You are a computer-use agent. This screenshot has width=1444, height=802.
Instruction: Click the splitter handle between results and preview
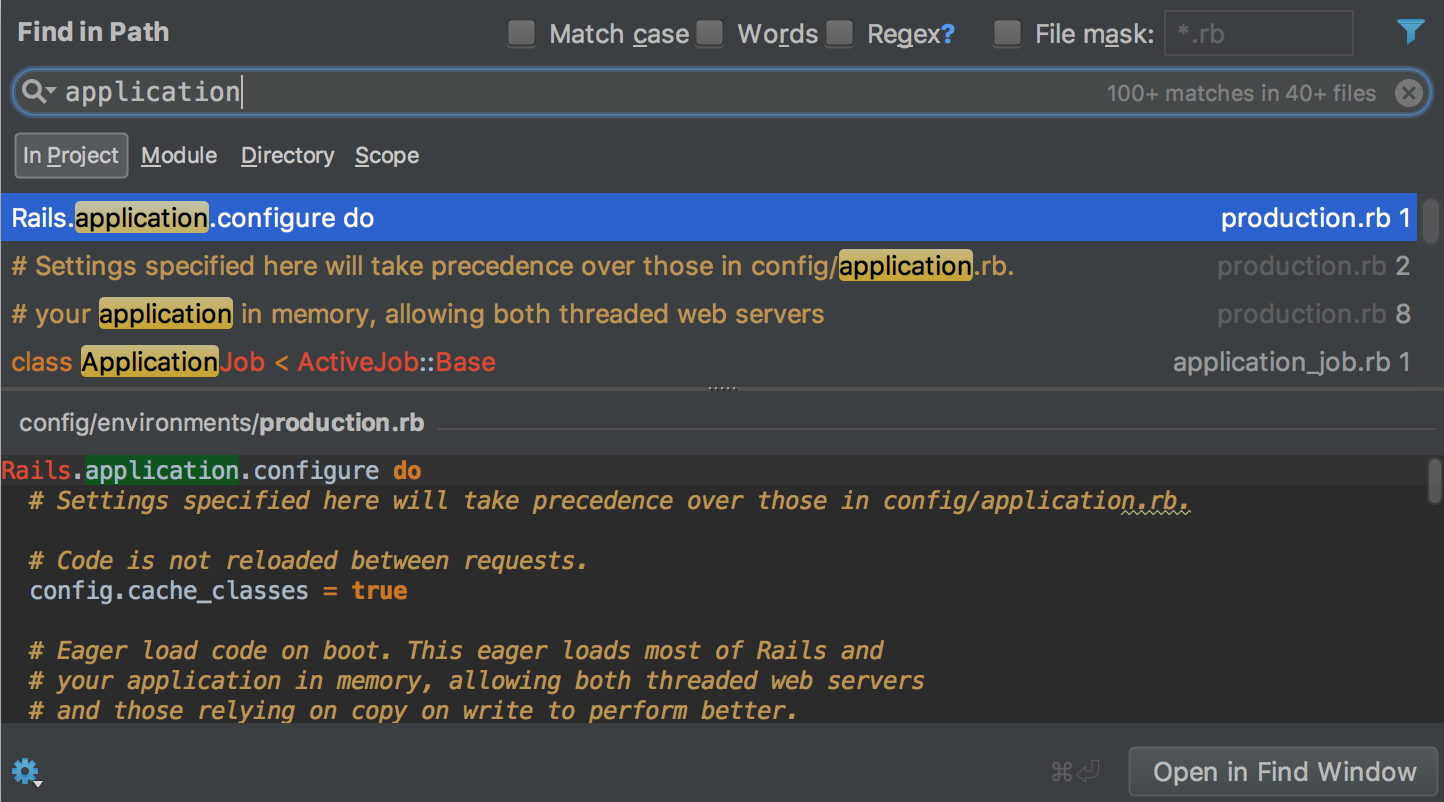click(721, 388)
